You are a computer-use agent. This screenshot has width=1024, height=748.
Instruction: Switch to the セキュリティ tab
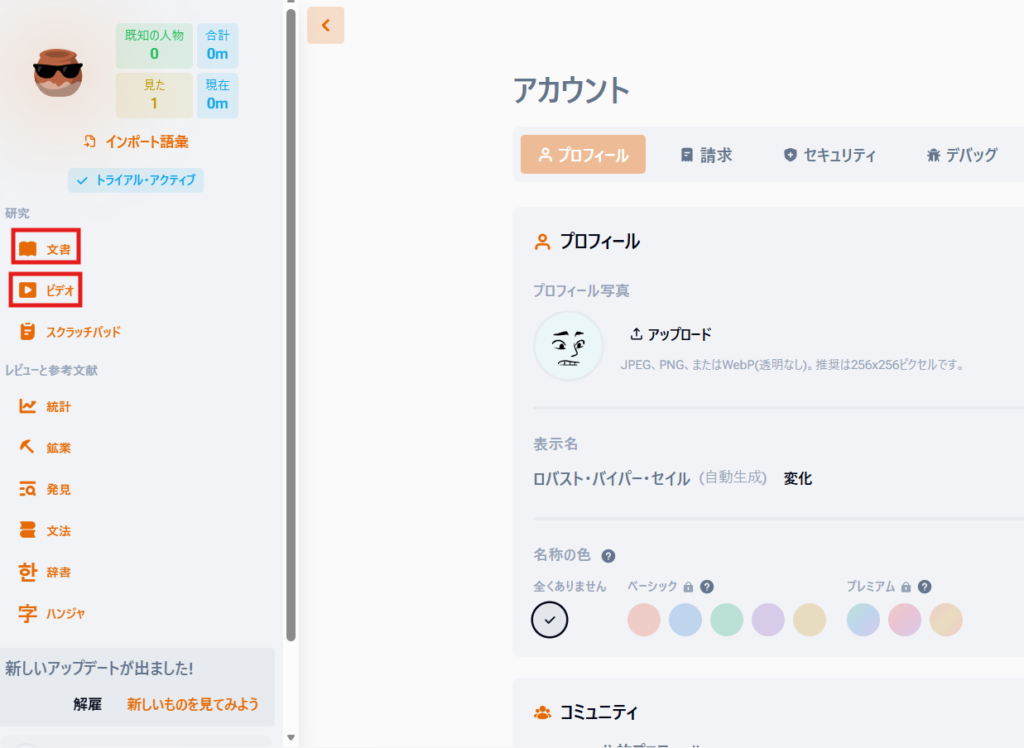(830, 155)
